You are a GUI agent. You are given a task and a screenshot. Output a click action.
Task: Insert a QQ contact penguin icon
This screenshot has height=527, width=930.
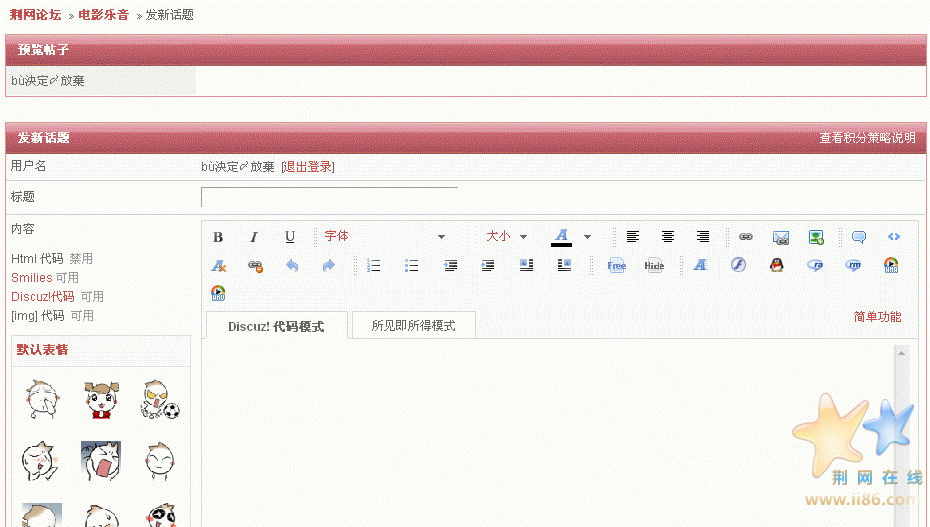click(776, 265)
